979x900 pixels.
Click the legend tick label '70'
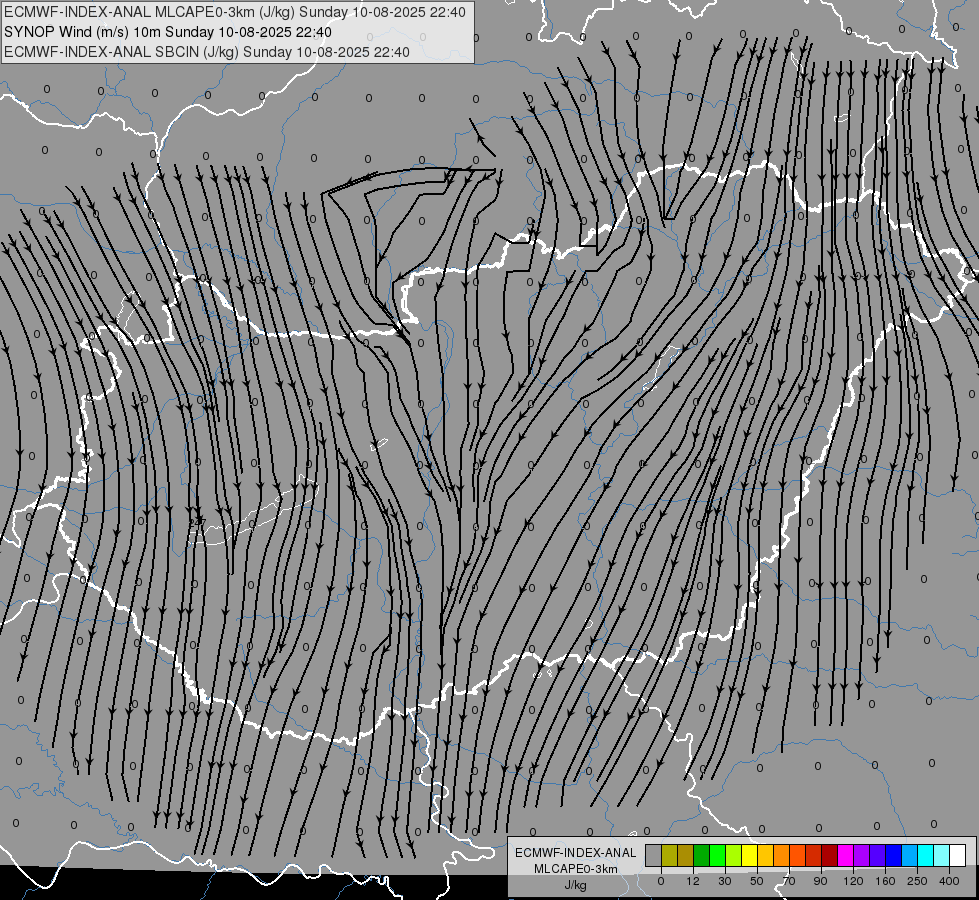(x=789, y=881)
